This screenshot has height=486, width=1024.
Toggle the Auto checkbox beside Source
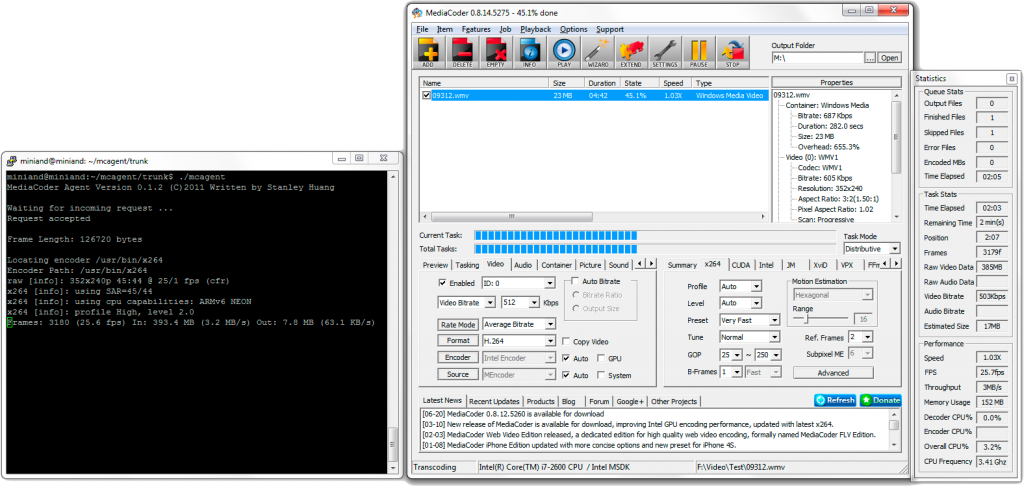pyautogui.click(x=566, y=376)
